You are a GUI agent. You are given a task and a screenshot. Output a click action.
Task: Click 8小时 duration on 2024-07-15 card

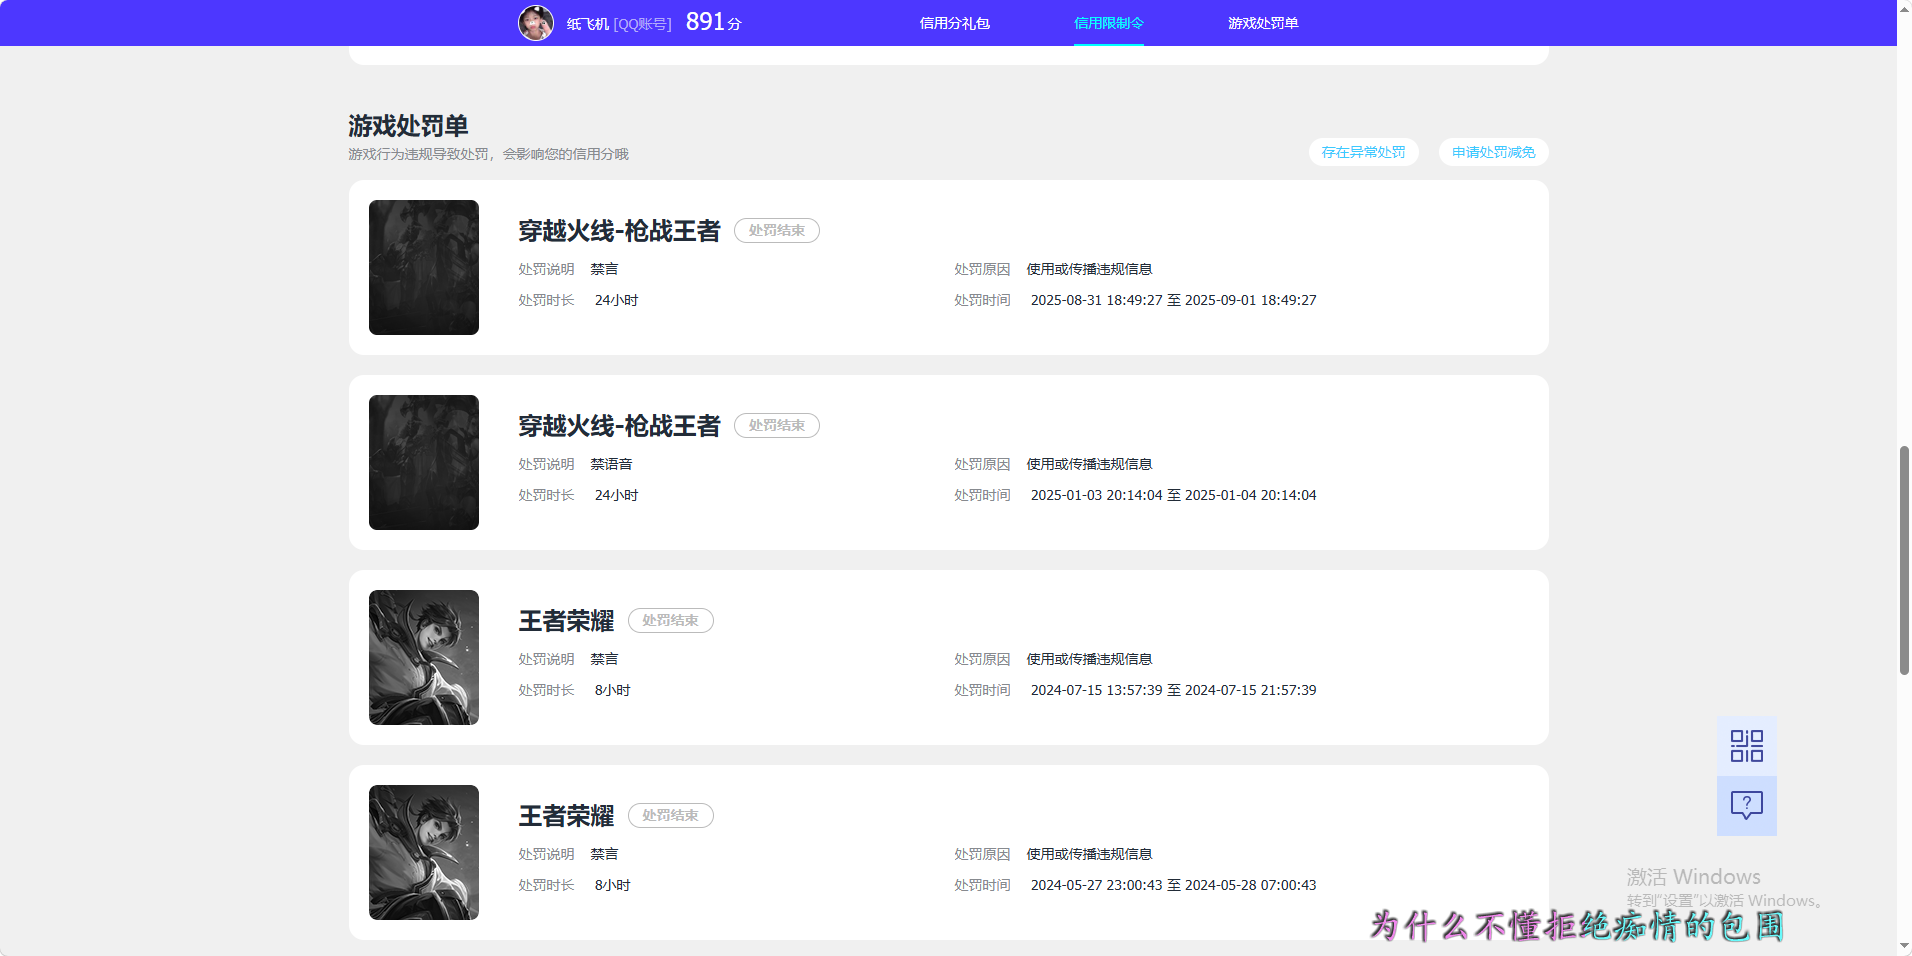pyautogui.click(x=612, y=690)
